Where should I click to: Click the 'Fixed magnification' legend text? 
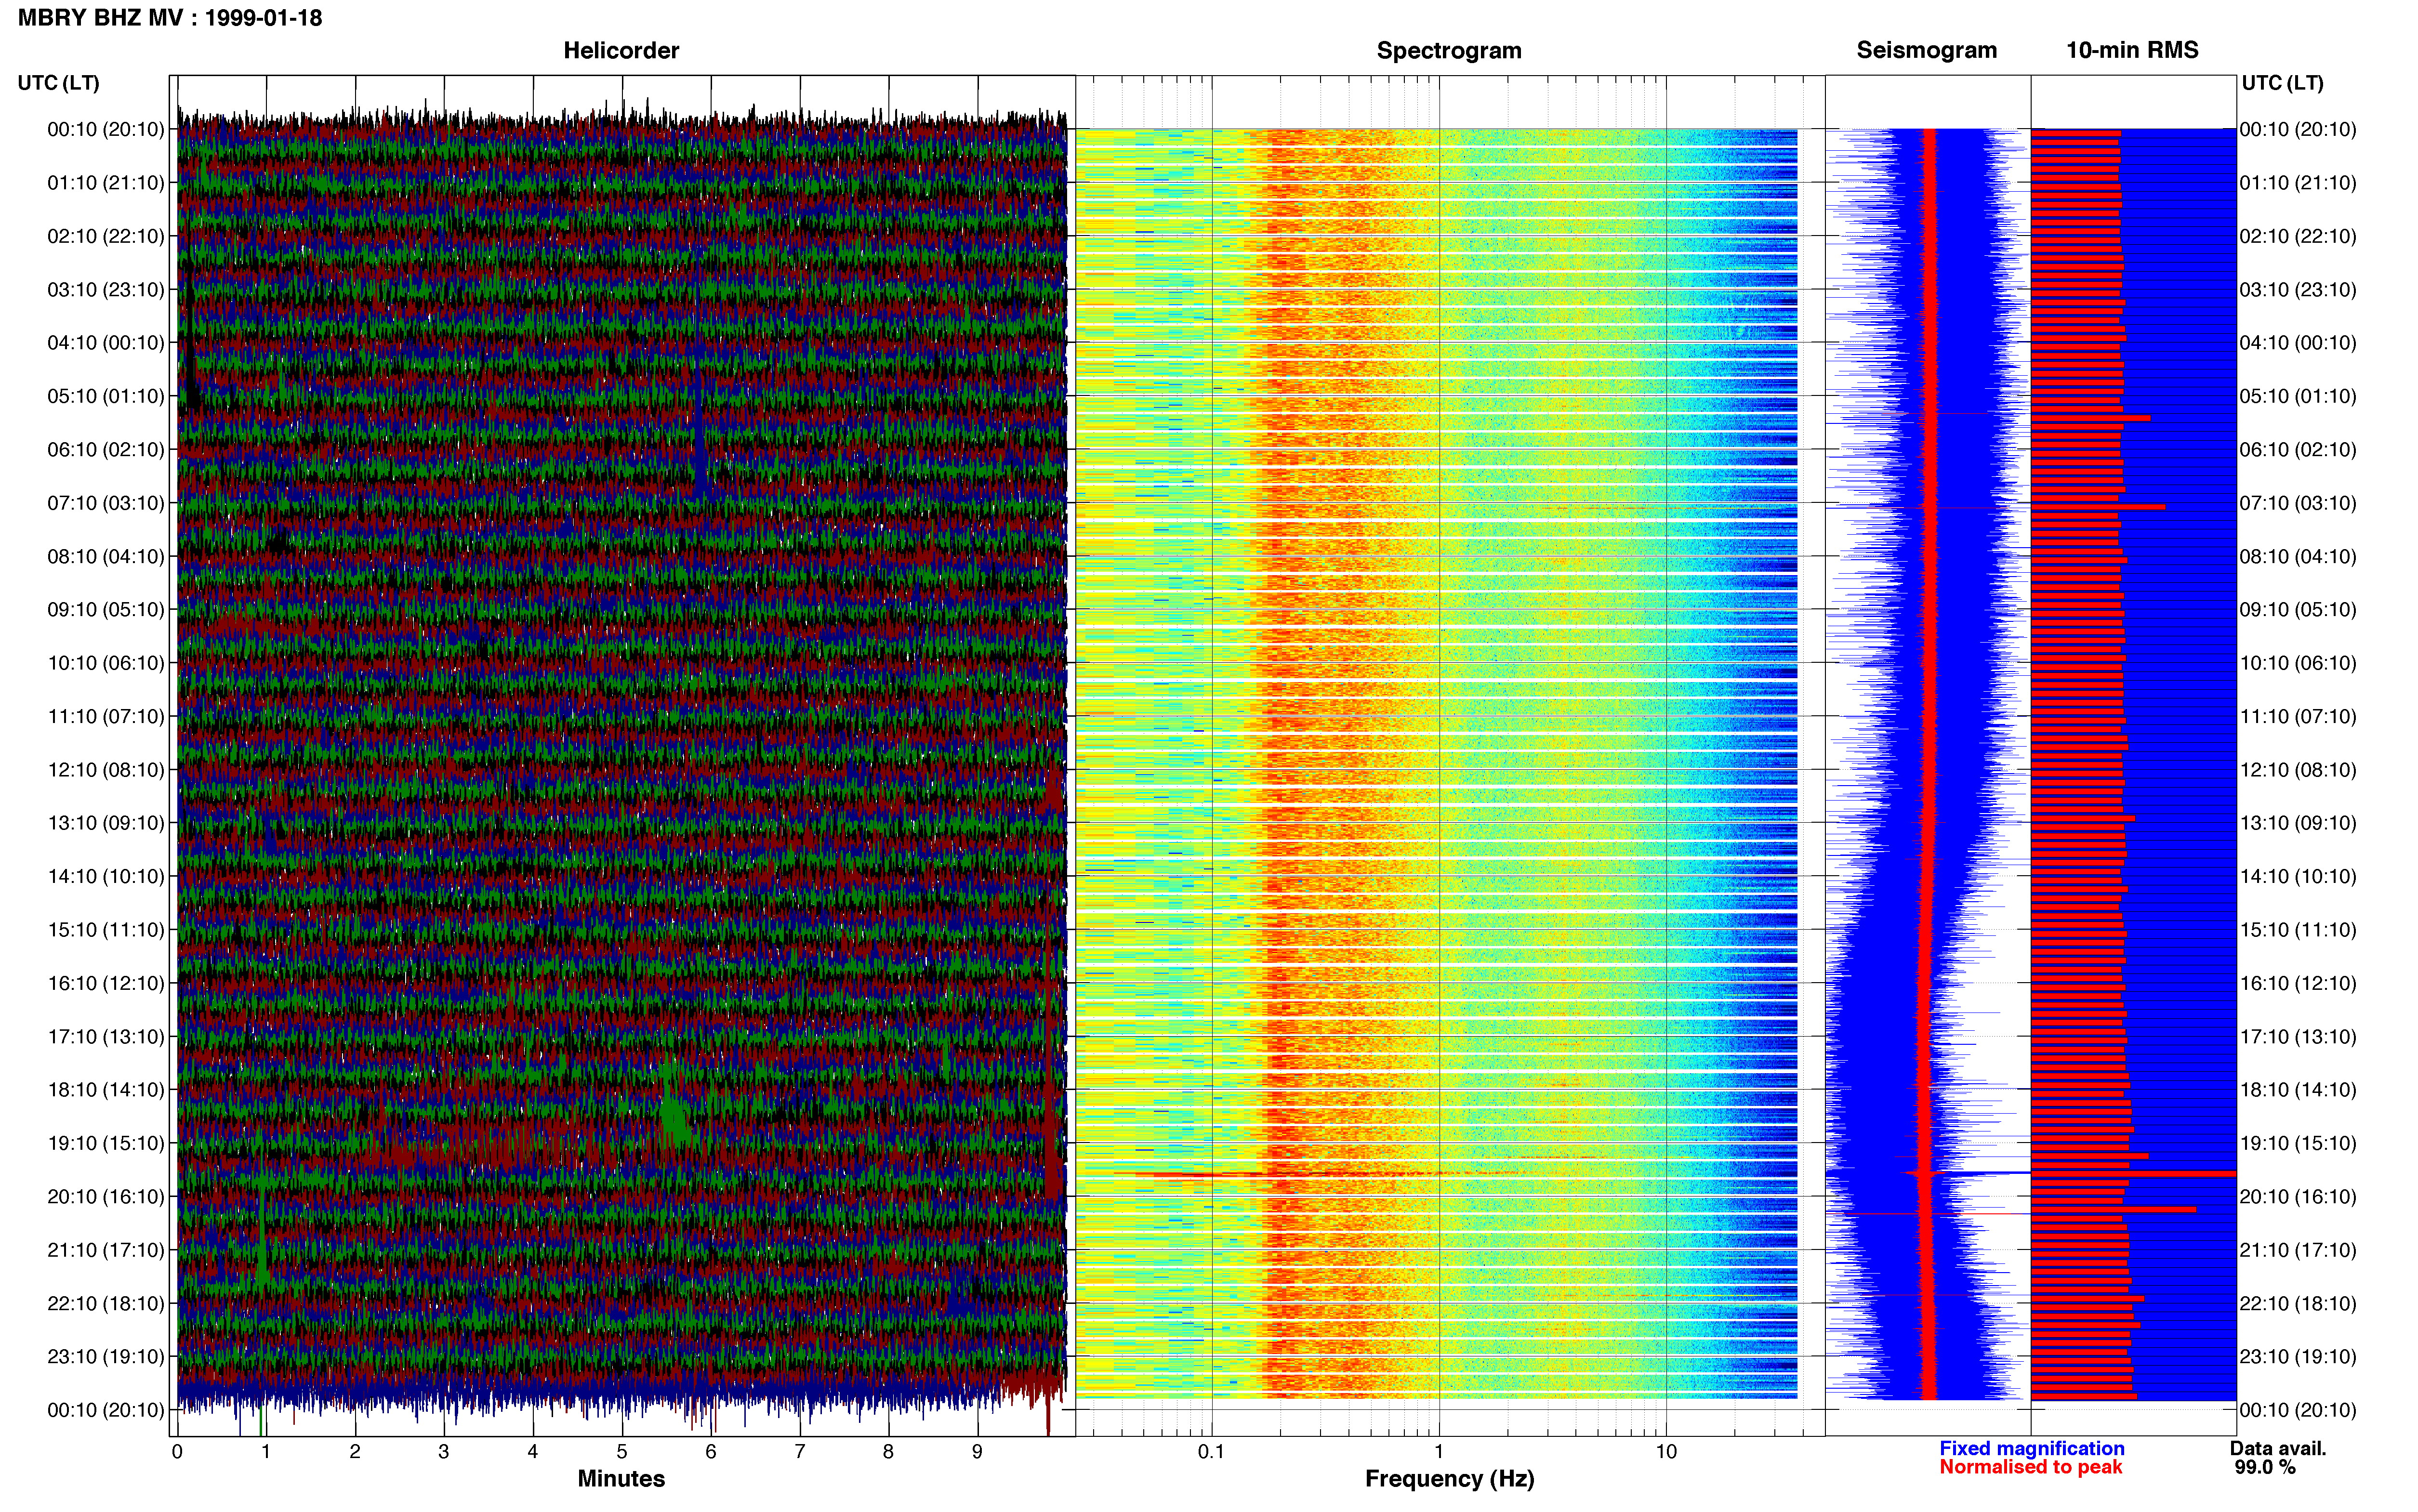coord(2031,1448)
